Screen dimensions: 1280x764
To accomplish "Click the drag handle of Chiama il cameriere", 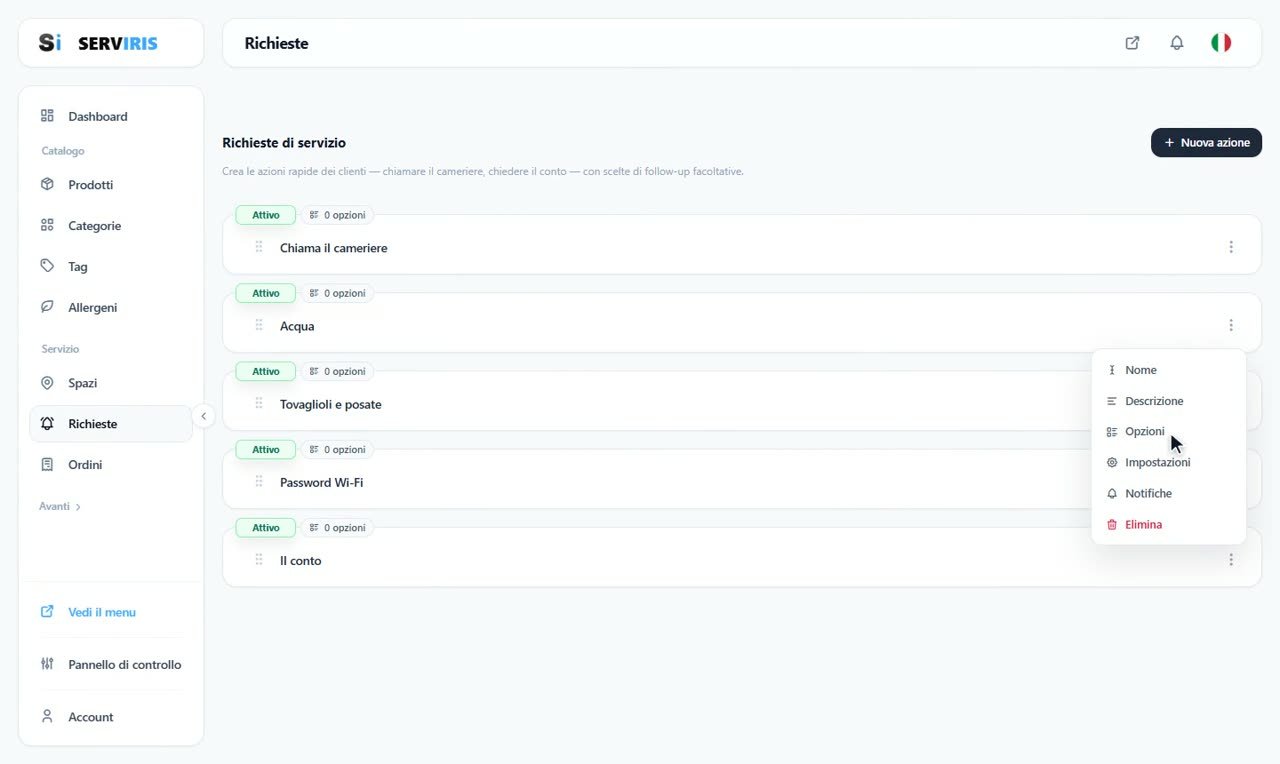I will click(x=259, y=247).
